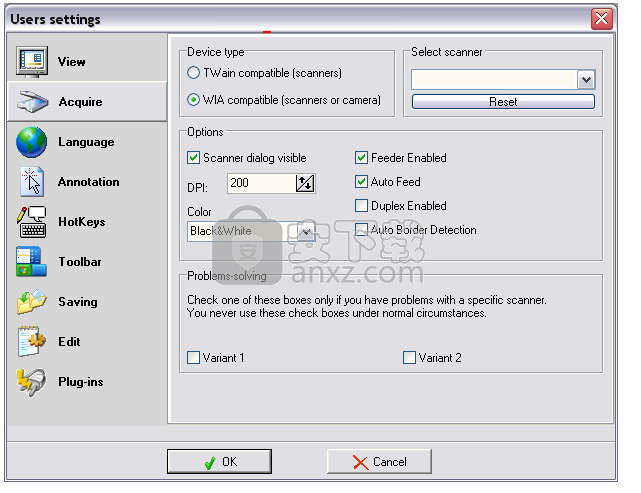Open the Plug-ins settings page
This screenshot has height=493, width=641.
tap(87, 382)
